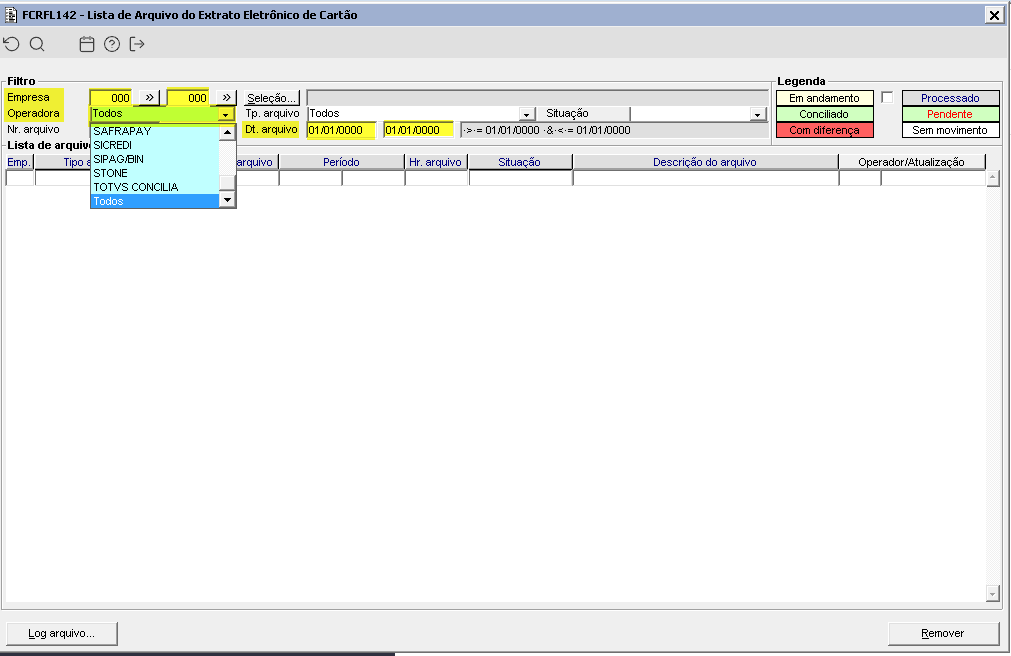Close the FCRFL142 window
The height and width of the screenshot is (656, 1011).
(x=994, y=15)
